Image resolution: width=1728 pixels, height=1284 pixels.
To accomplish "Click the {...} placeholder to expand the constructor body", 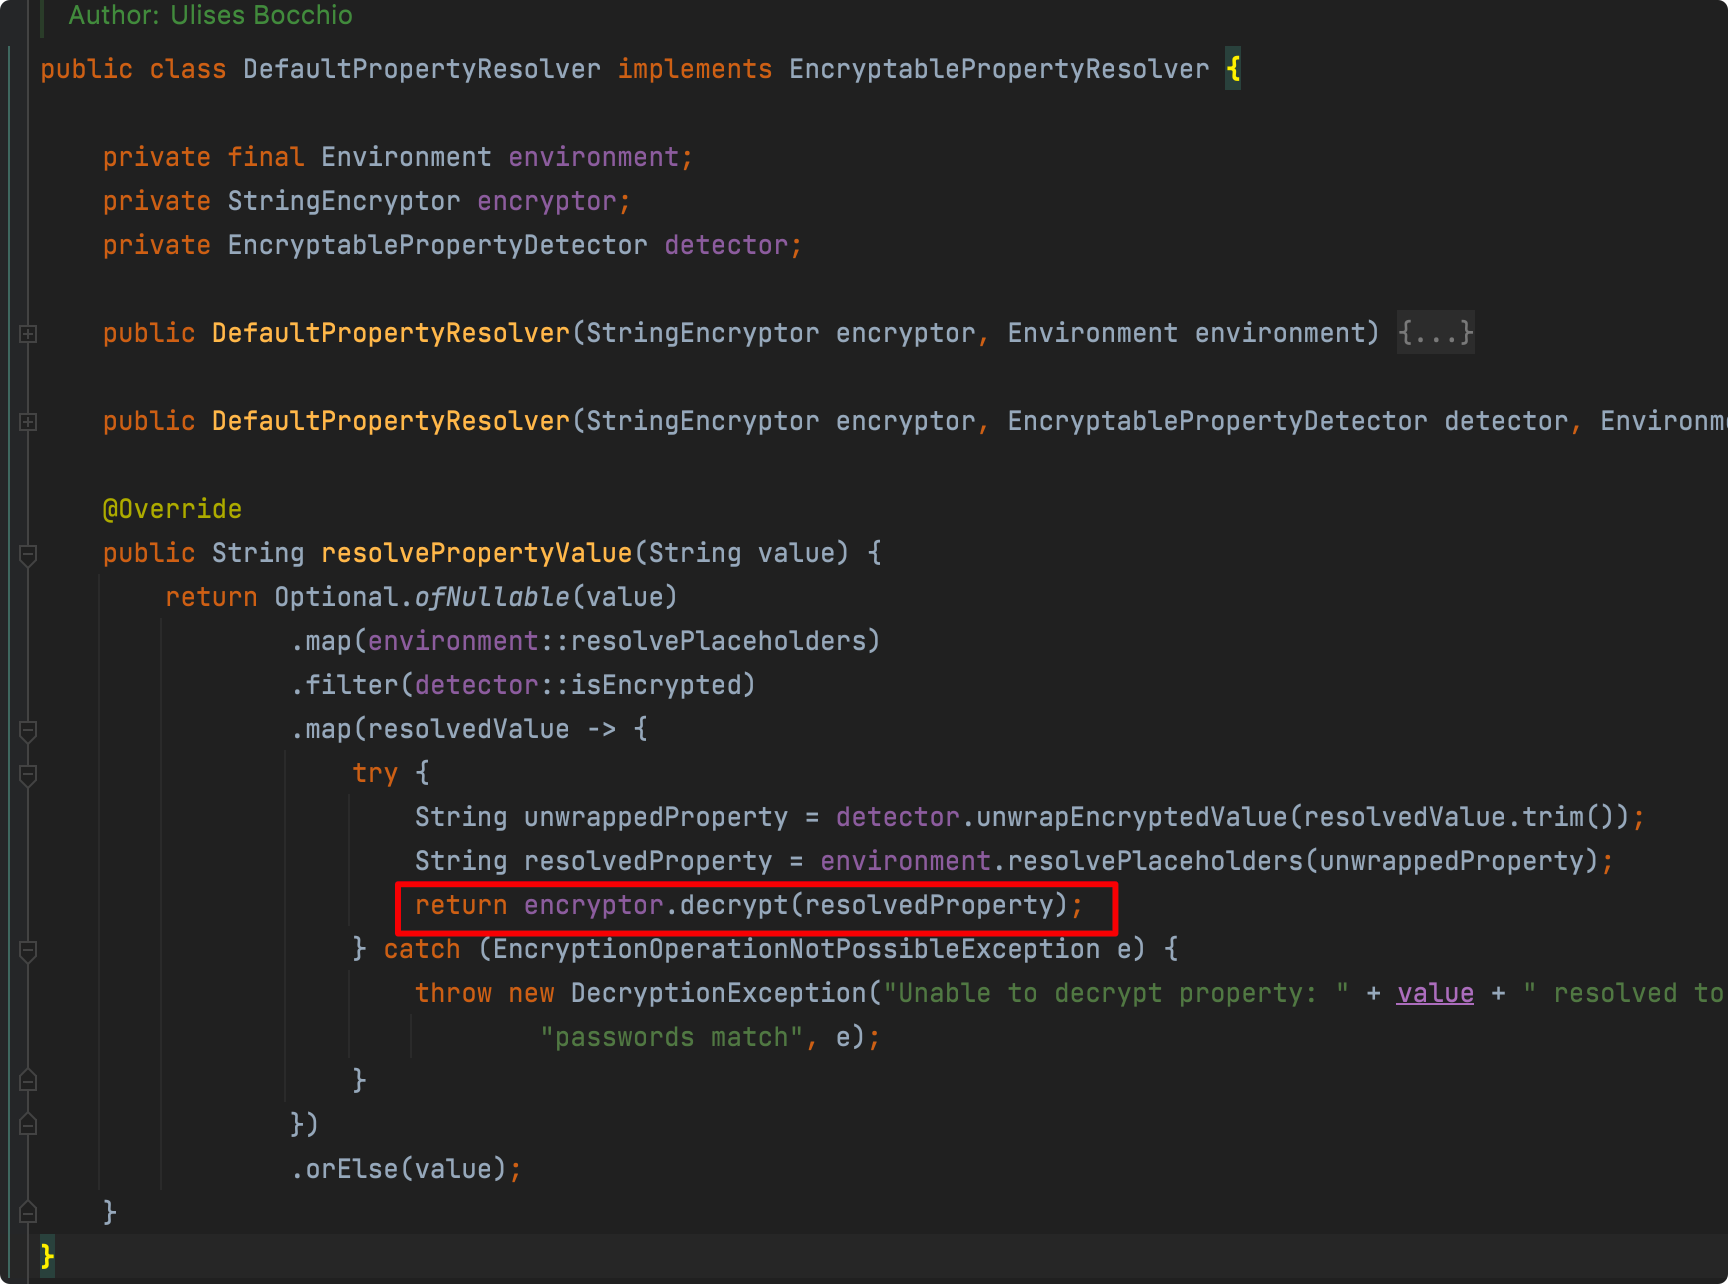I will point(1435,333).
